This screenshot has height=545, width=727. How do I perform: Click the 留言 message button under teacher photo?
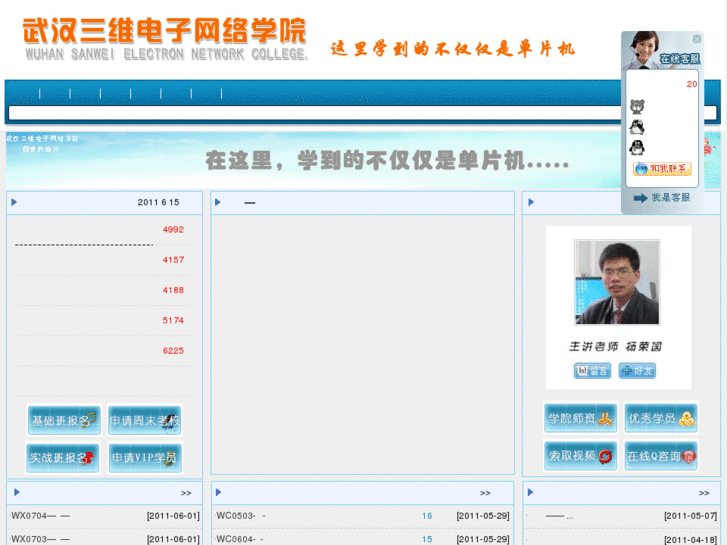pyautogui.click(x=592, y=371)
